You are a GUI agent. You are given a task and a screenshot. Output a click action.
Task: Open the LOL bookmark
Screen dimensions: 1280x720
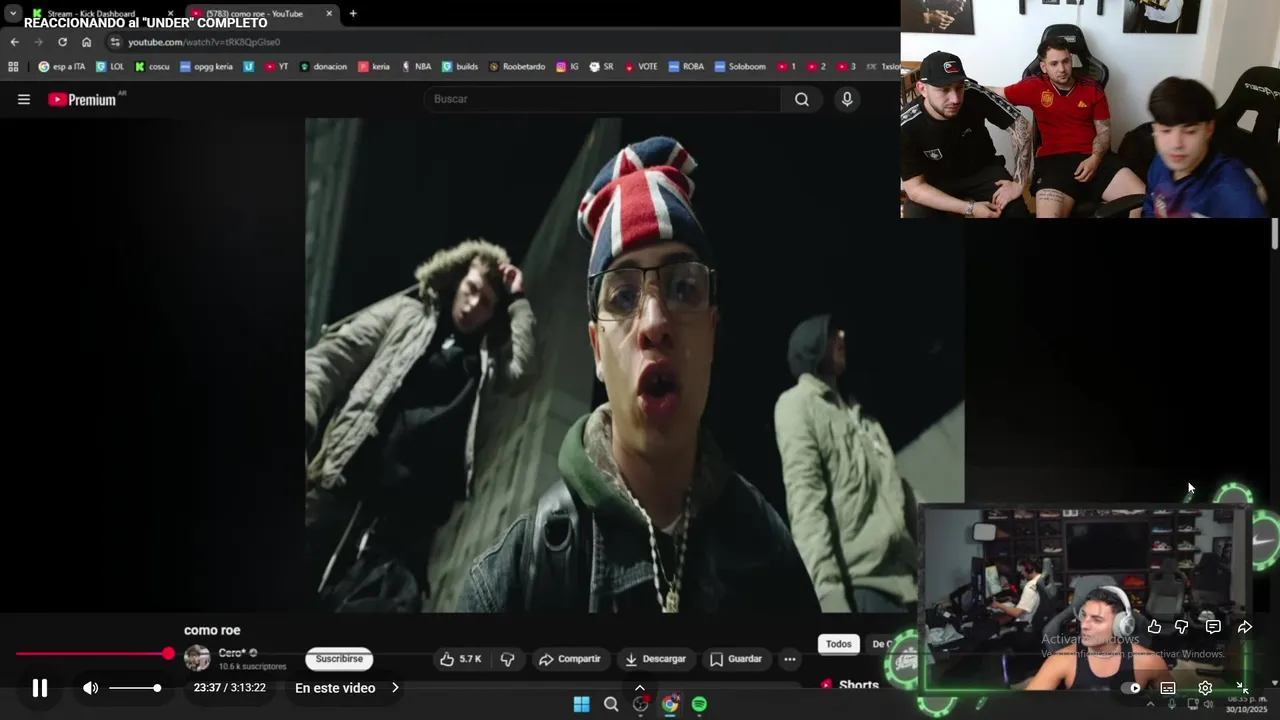click(110, 67)
